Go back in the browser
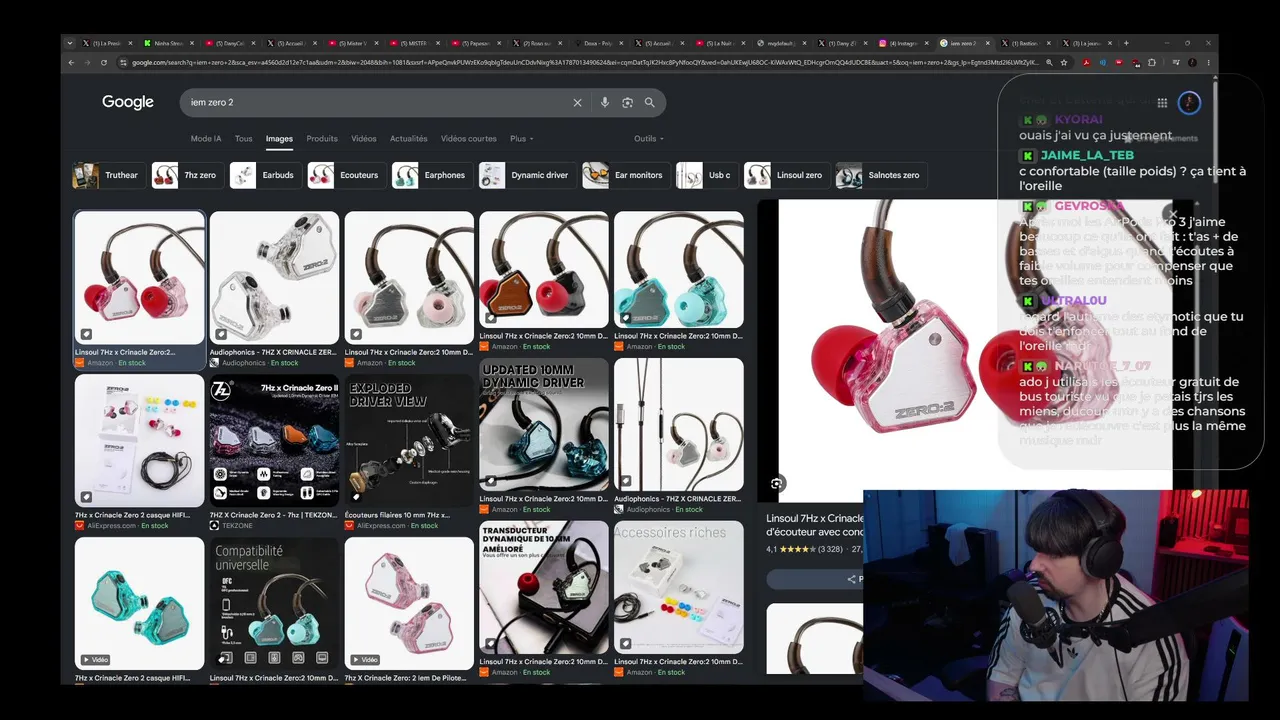Screen dimensions: 1280x720 click(71, 62)
